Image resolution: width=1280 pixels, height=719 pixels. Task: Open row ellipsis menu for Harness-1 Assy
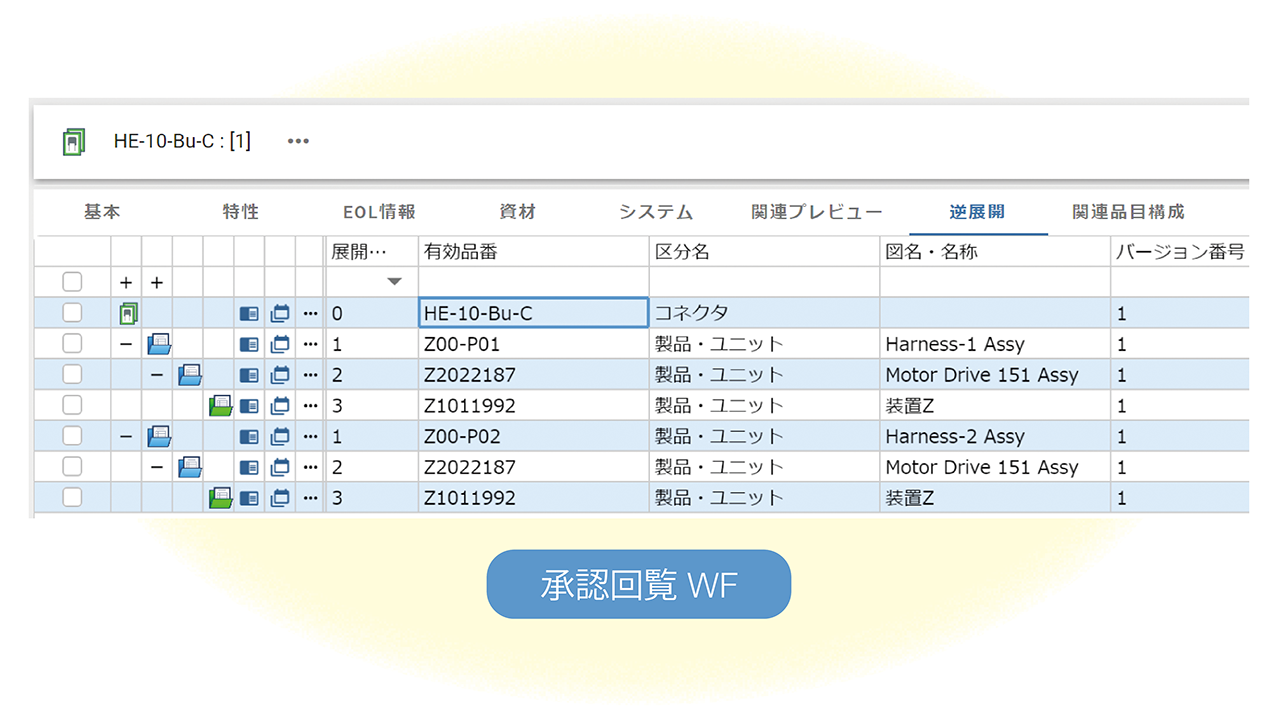(x=310, y=344)
